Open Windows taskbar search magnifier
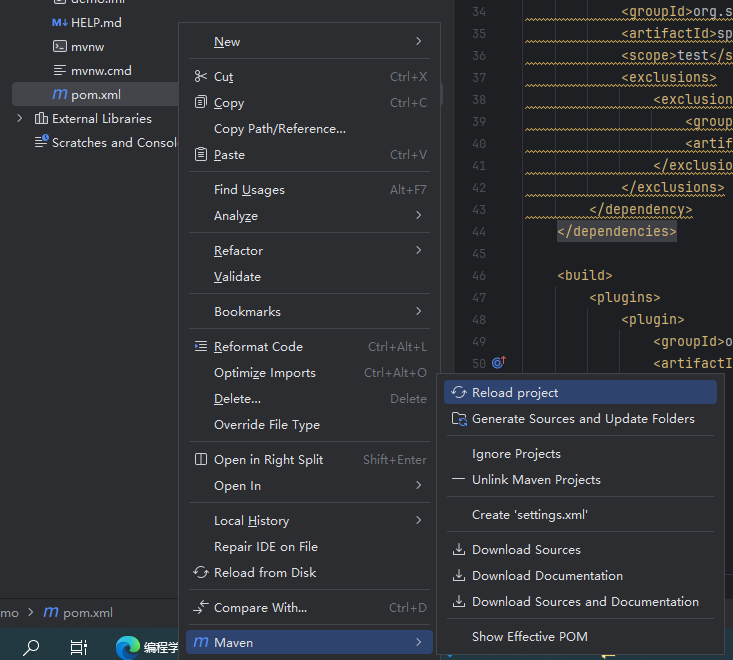This screenshot has width=733, height=660. click(31, 647)
